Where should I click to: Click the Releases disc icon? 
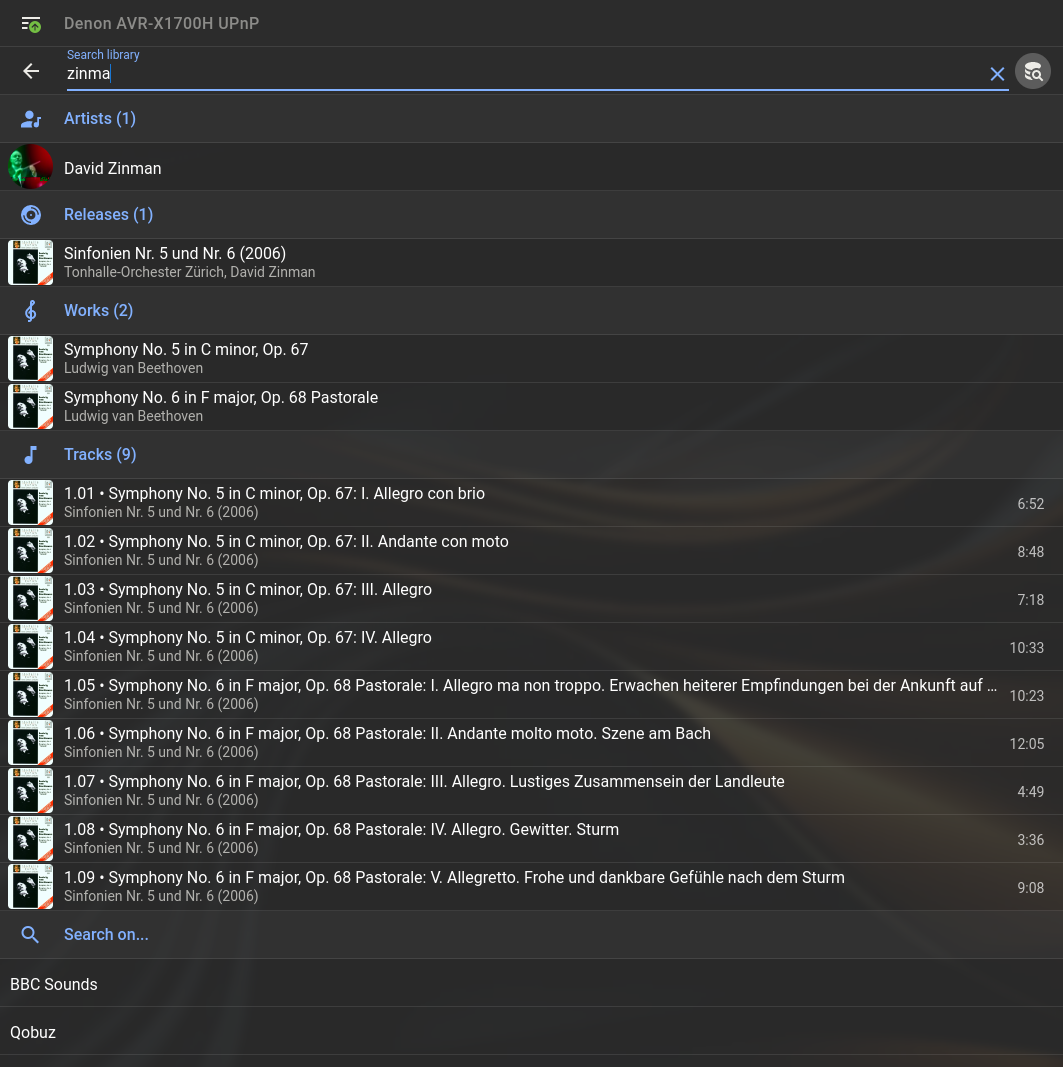pos(31,215)
